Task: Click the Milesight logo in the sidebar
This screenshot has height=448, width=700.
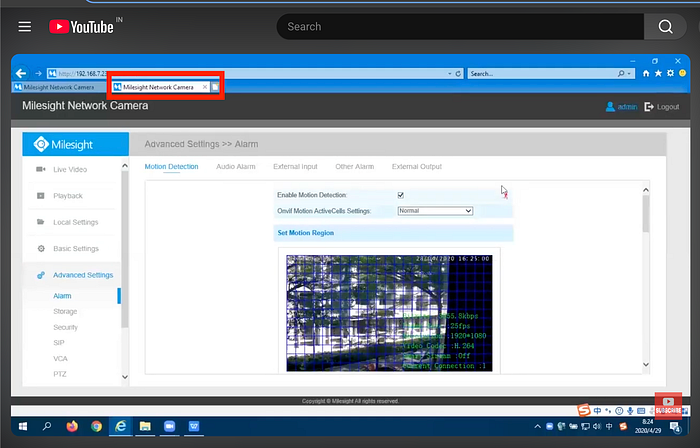Action: point(75,144)
